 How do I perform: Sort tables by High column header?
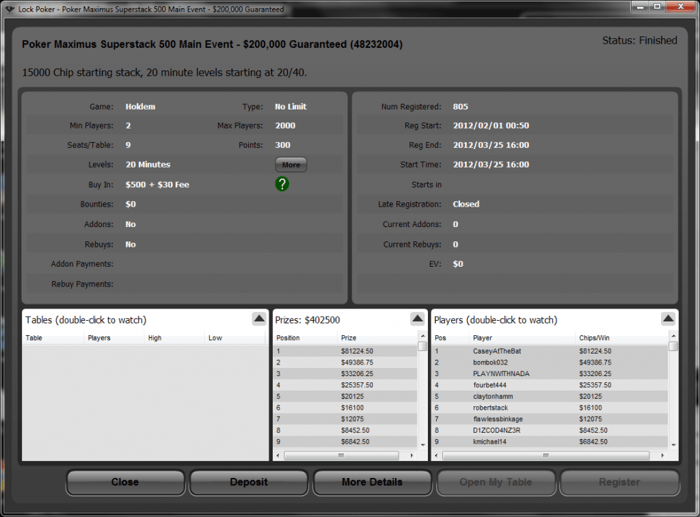174,338
